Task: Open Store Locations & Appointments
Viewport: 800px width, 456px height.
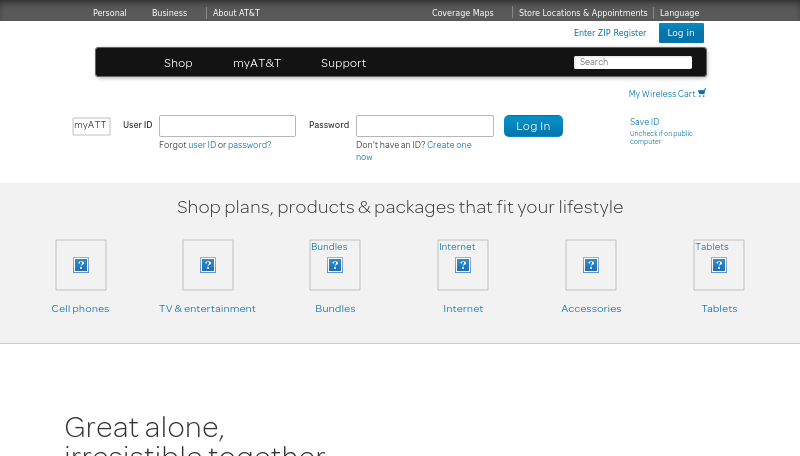Action: pos(583,13)
